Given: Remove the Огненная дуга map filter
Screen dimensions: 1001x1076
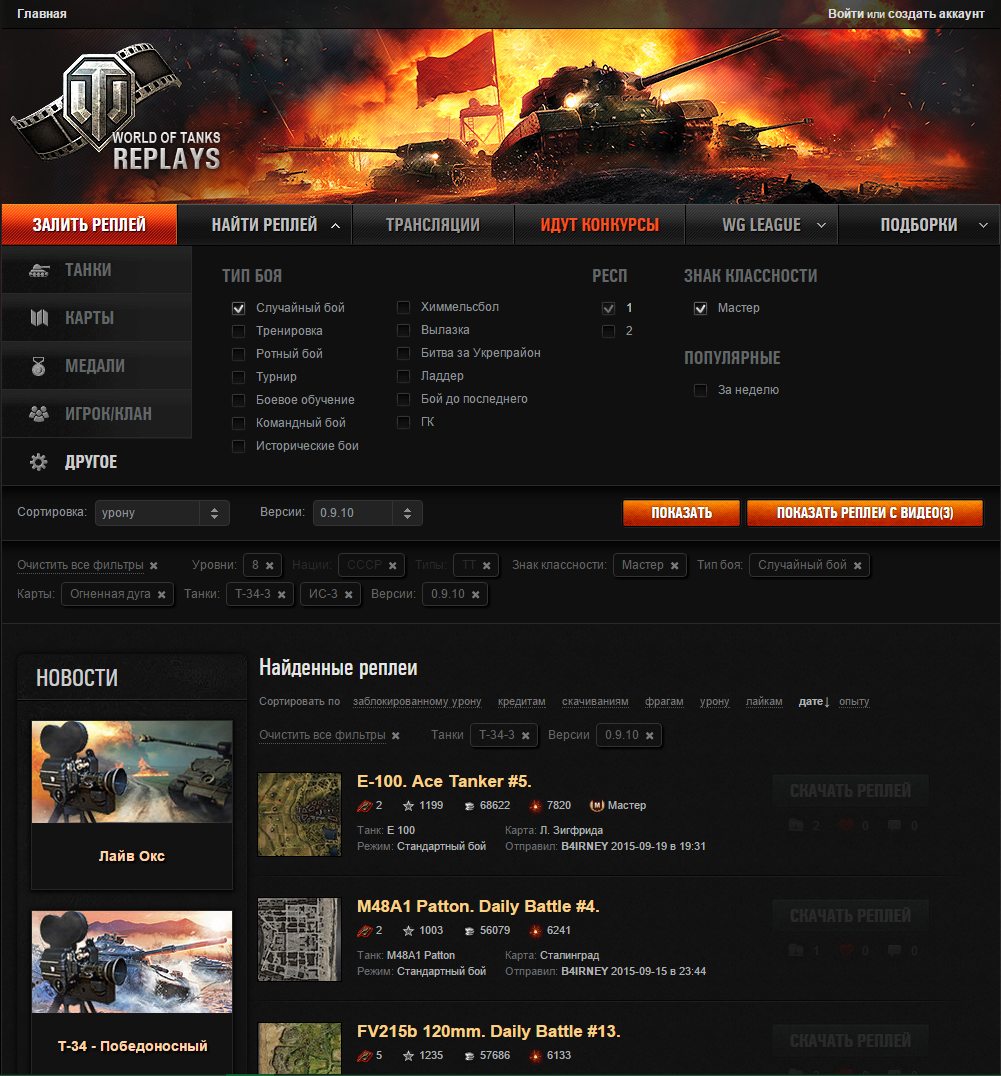Looking at the screenshot, I should click(161, 594).
